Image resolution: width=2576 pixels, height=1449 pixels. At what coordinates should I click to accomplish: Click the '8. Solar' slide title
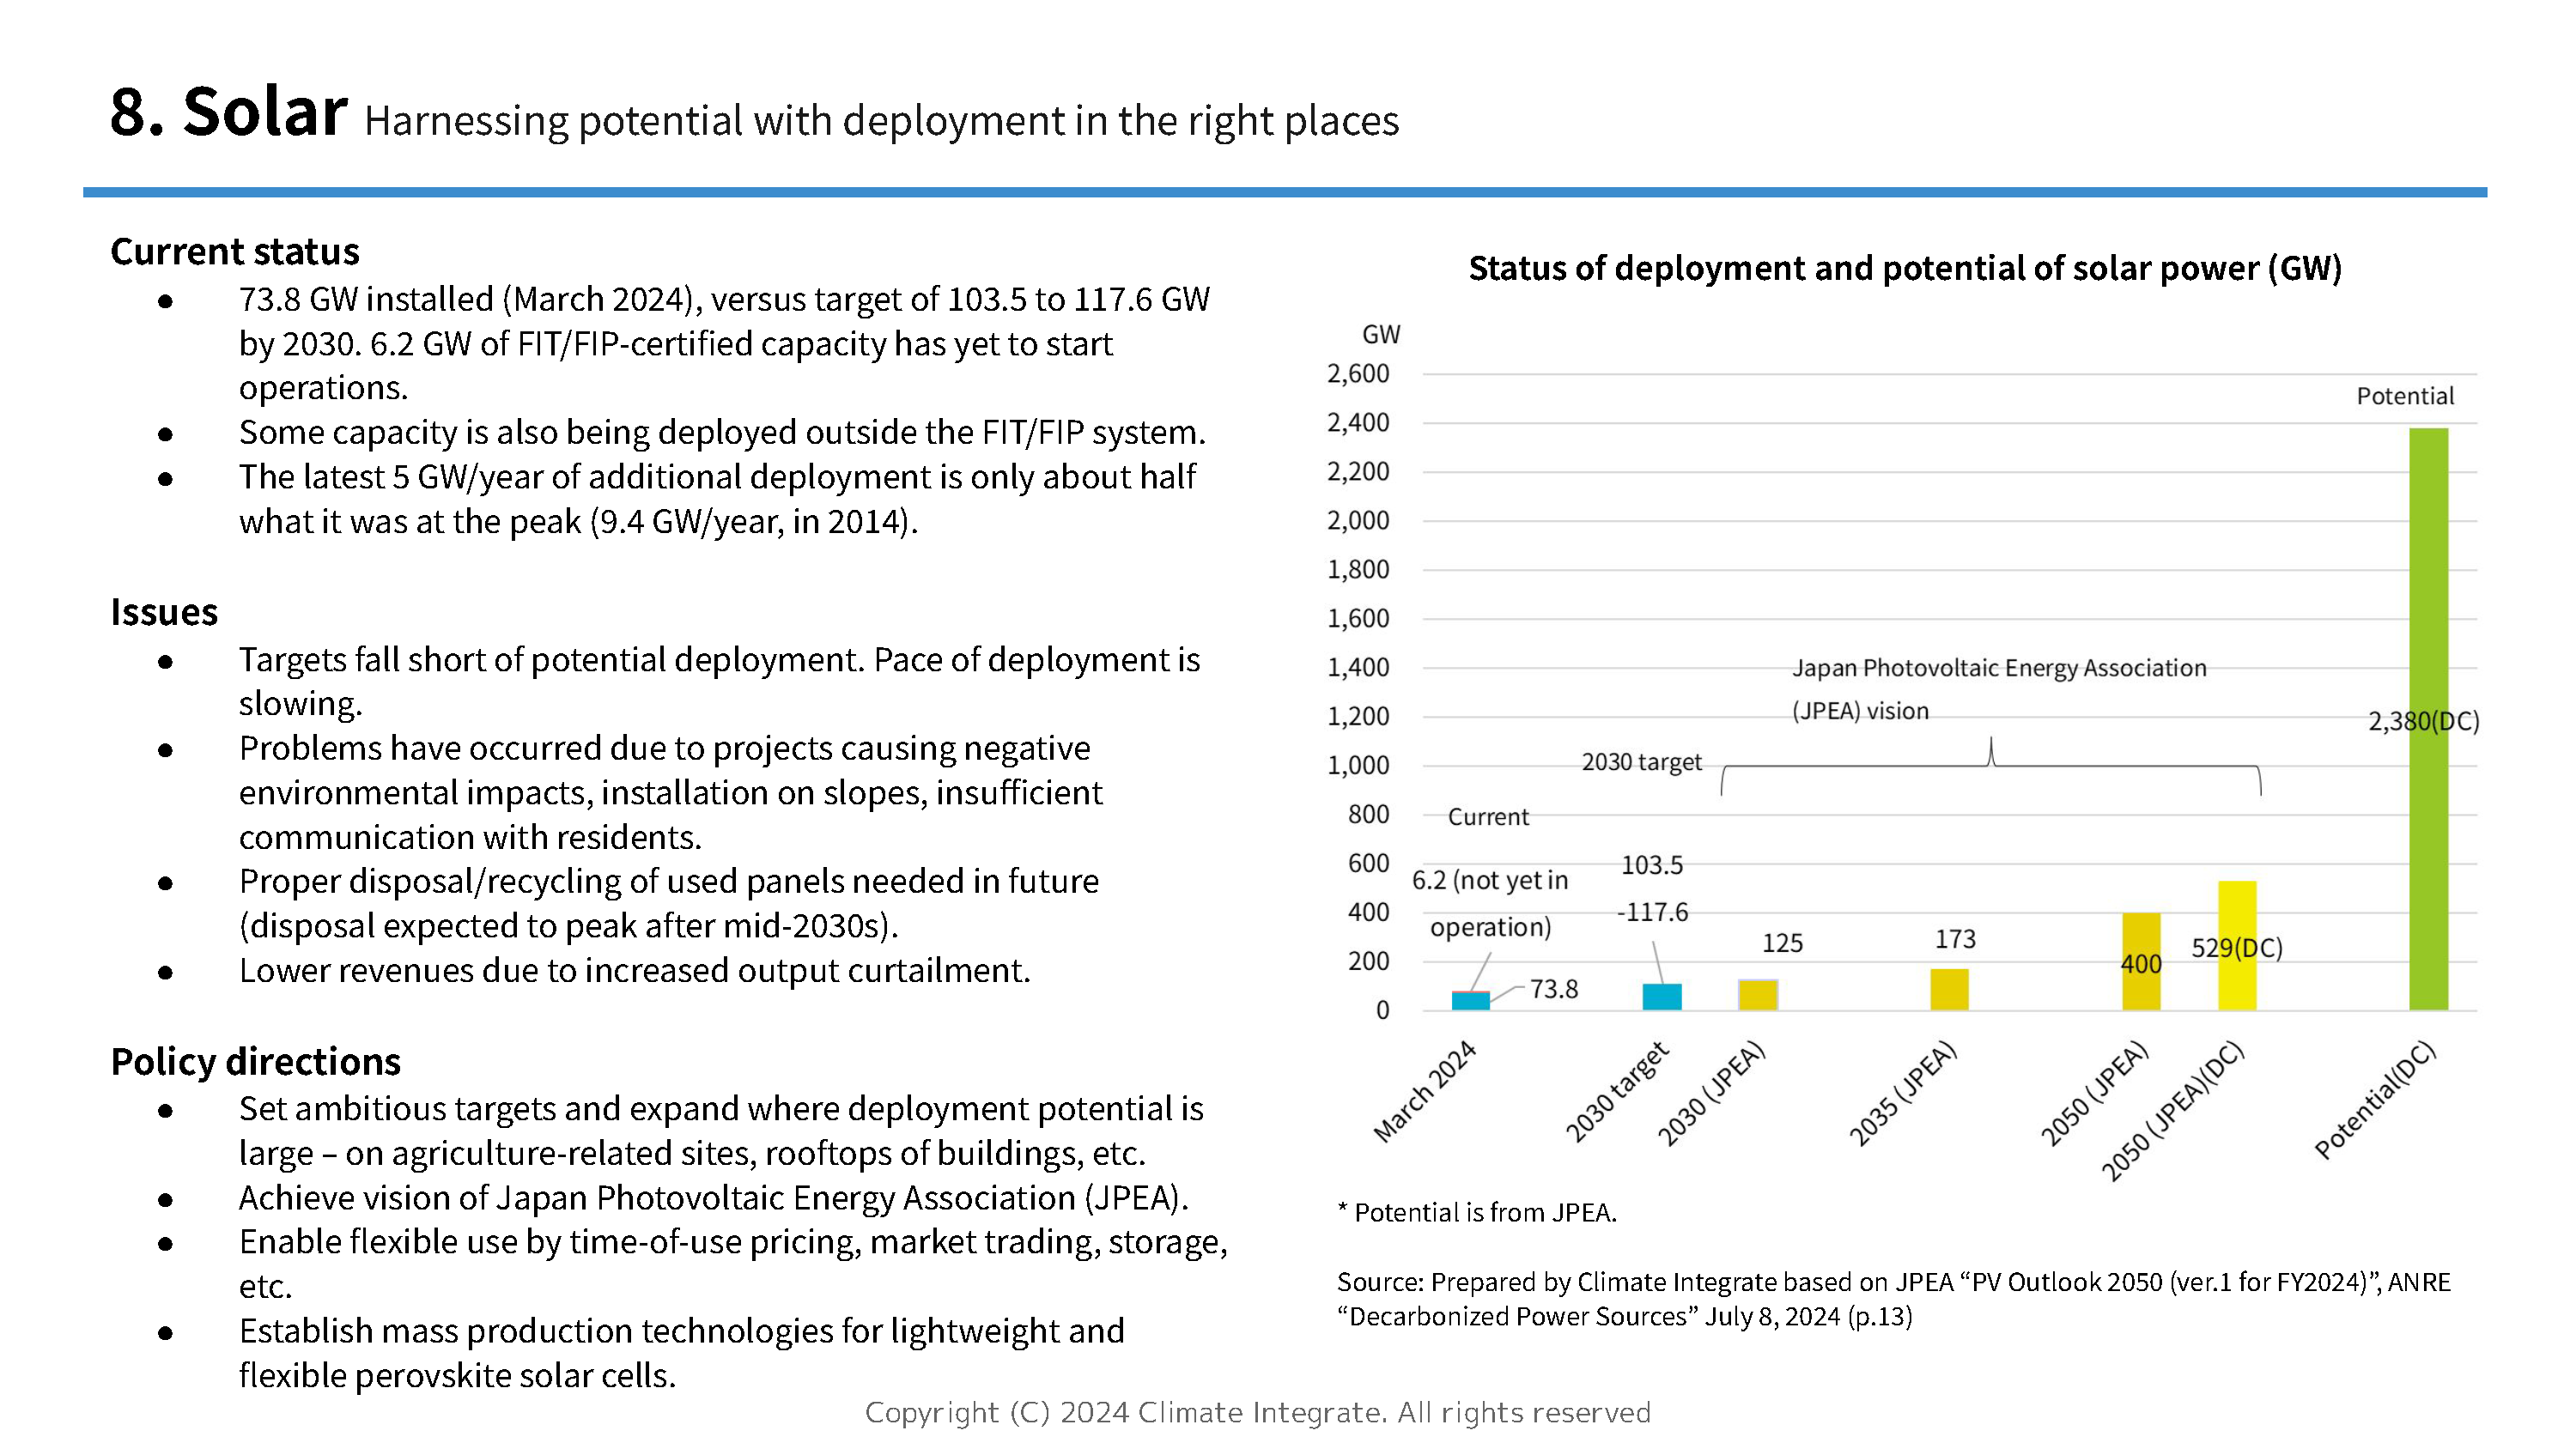coord(228,111)
